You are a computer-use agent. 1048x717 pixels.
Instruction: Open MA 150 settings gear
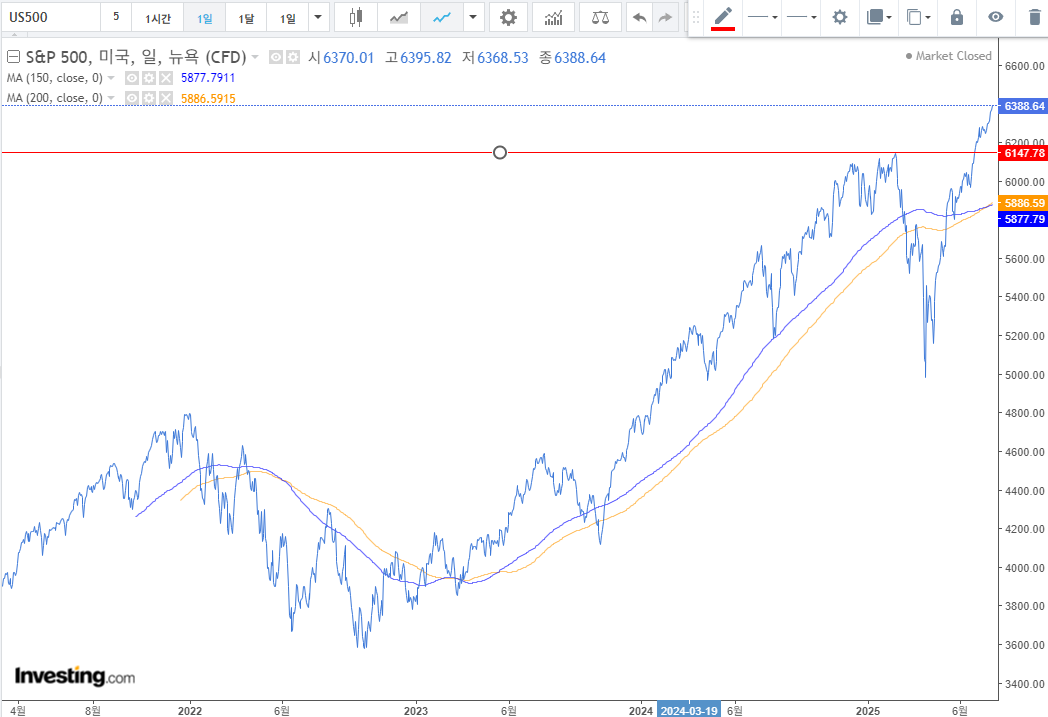[x=148, y=78]
